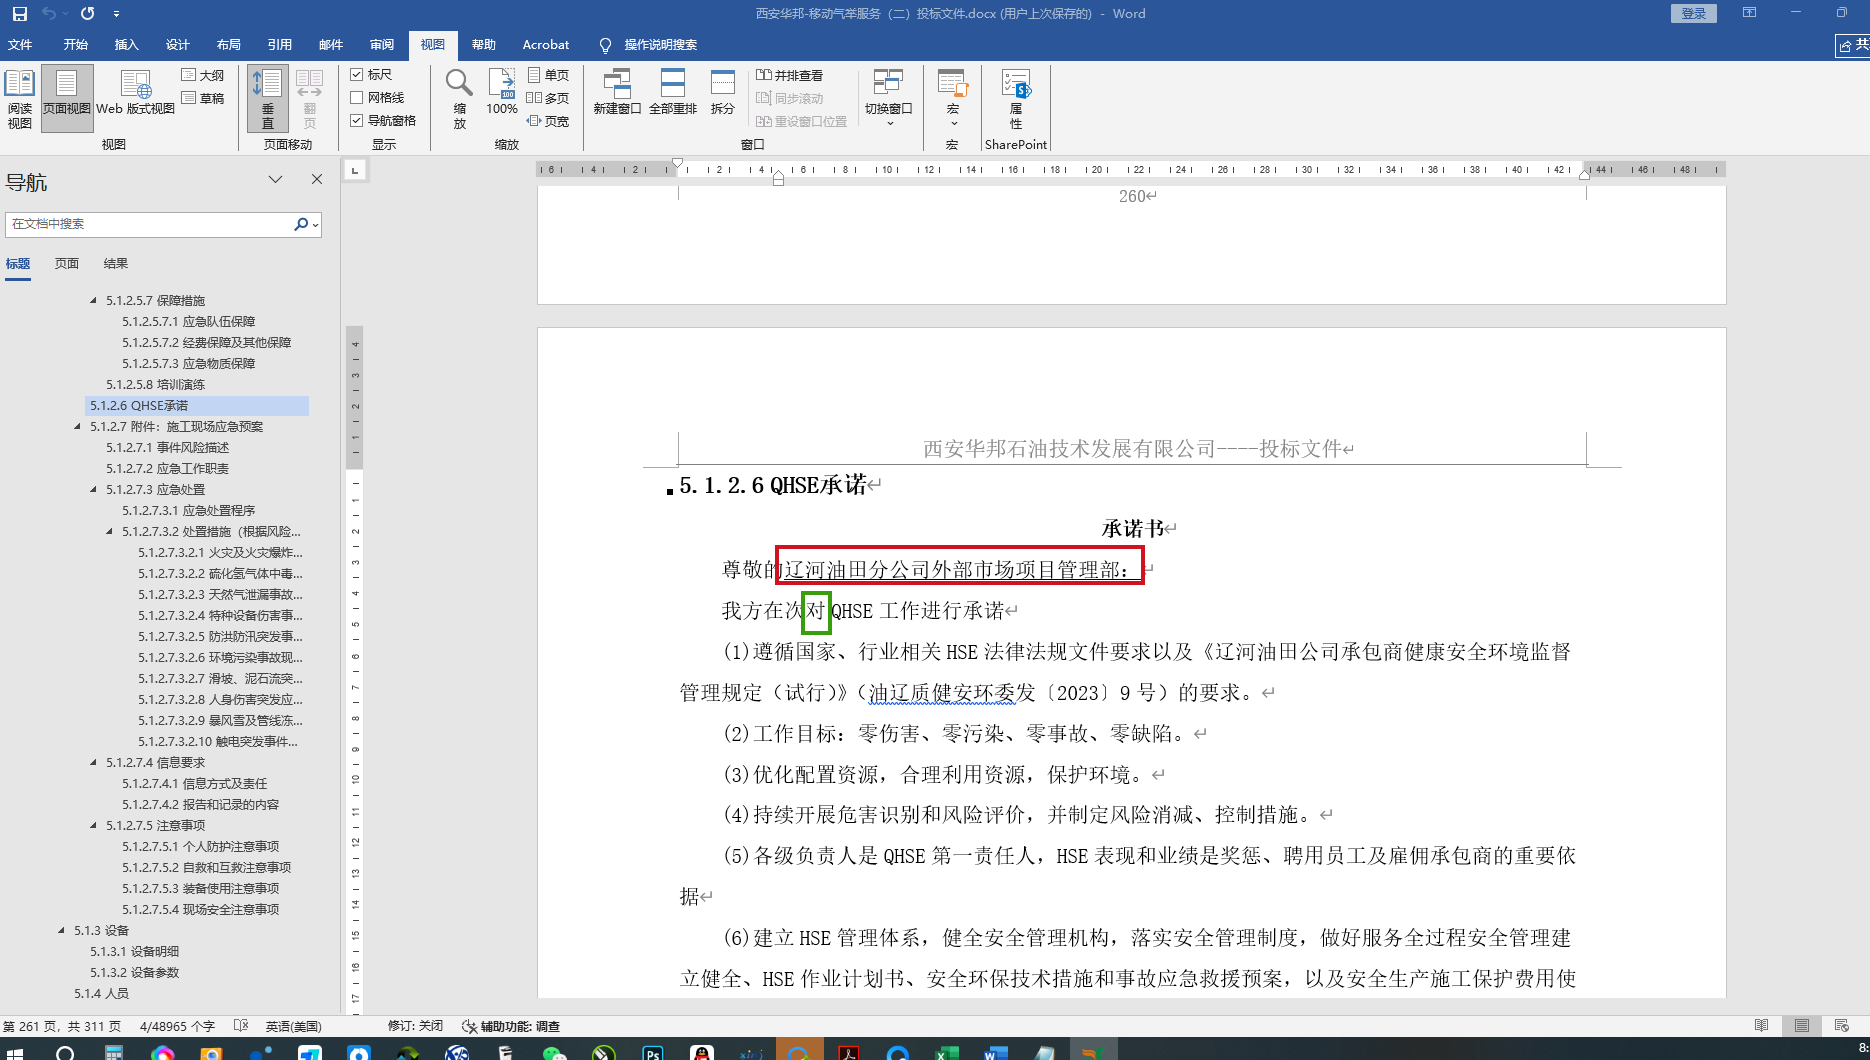Viewport: 1870px width, 1060px height.
Task: Switch to Web layout via status bar icon
Action: pyautogui.click(x=1842, y=1026)
